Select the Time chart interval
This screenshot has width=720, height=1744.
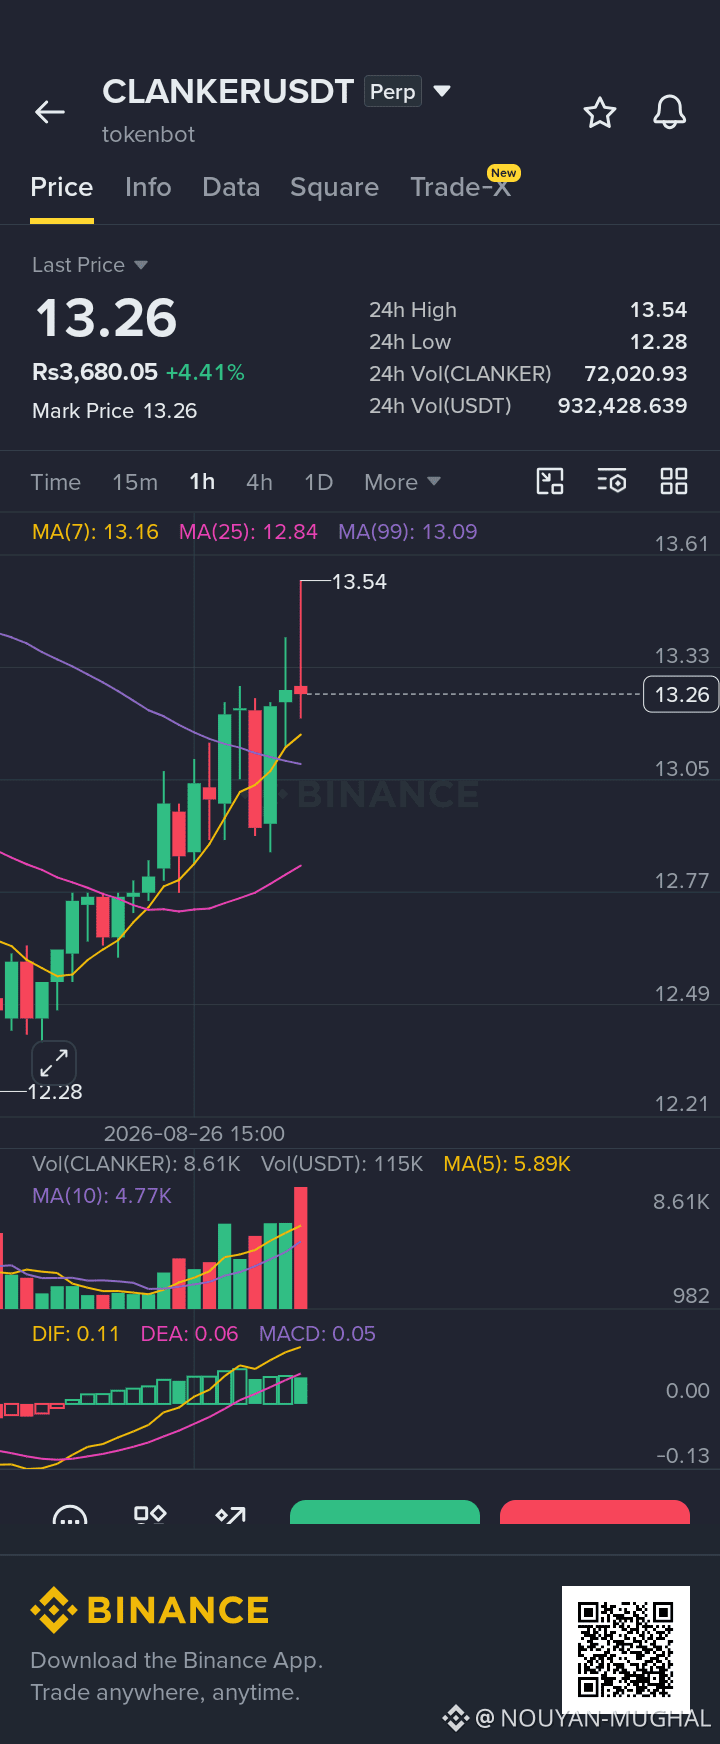(x=56, y=482)
